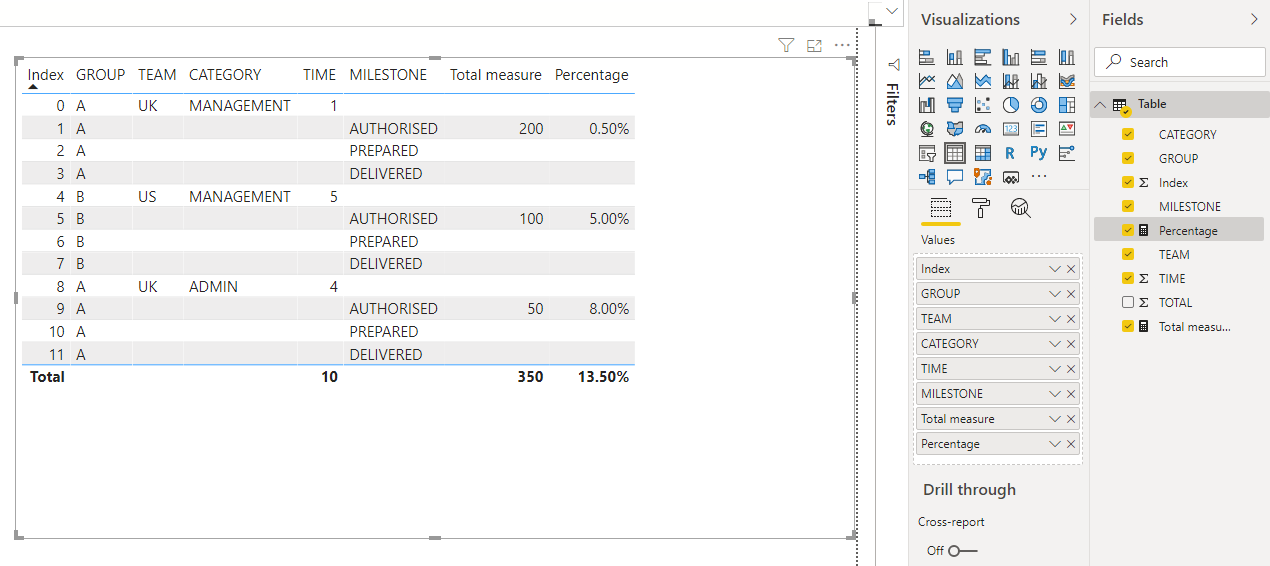Select the Gauge visual
The height and width of the screenshot is (566, 1270).
(x=982, y=129)
